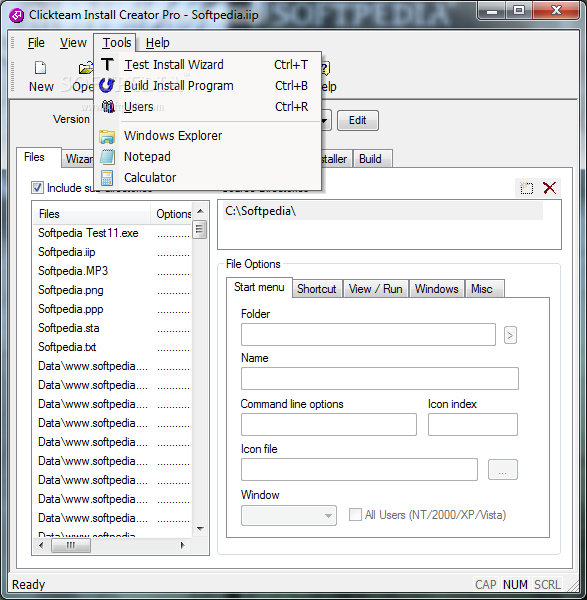Open the File menu
The image size is (587, 600).
point(36,43)
